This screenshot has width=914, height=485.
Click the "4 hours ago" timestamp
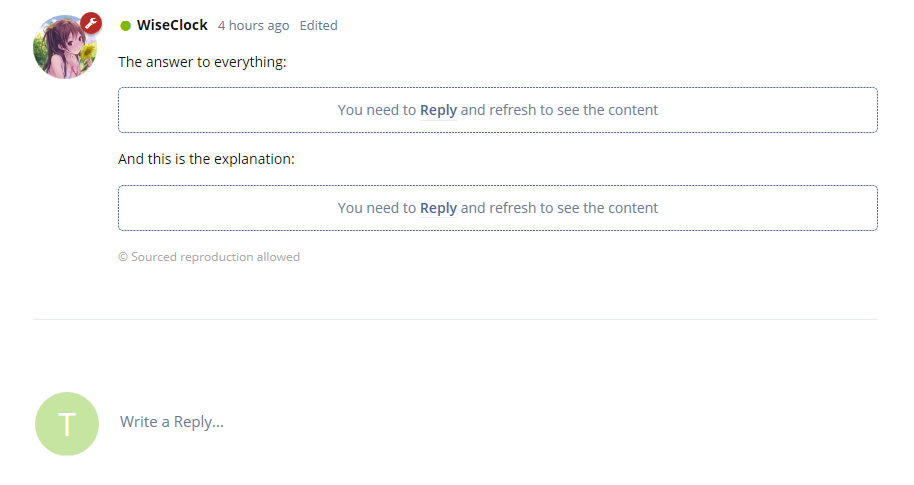coord(254,26)
